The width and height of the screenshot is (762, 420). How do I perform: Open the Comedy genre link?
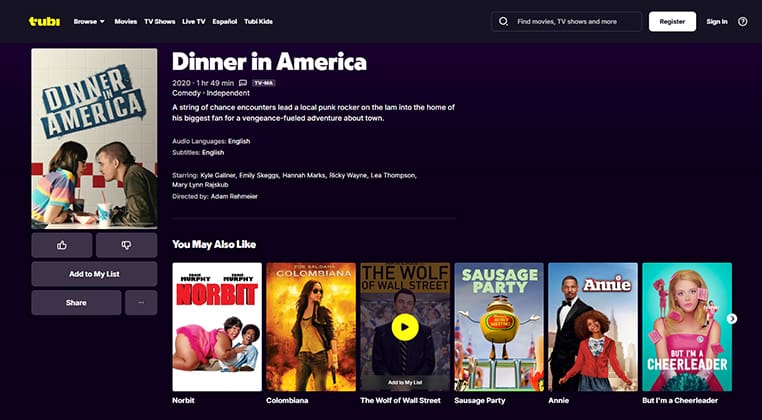coord(186,93)
